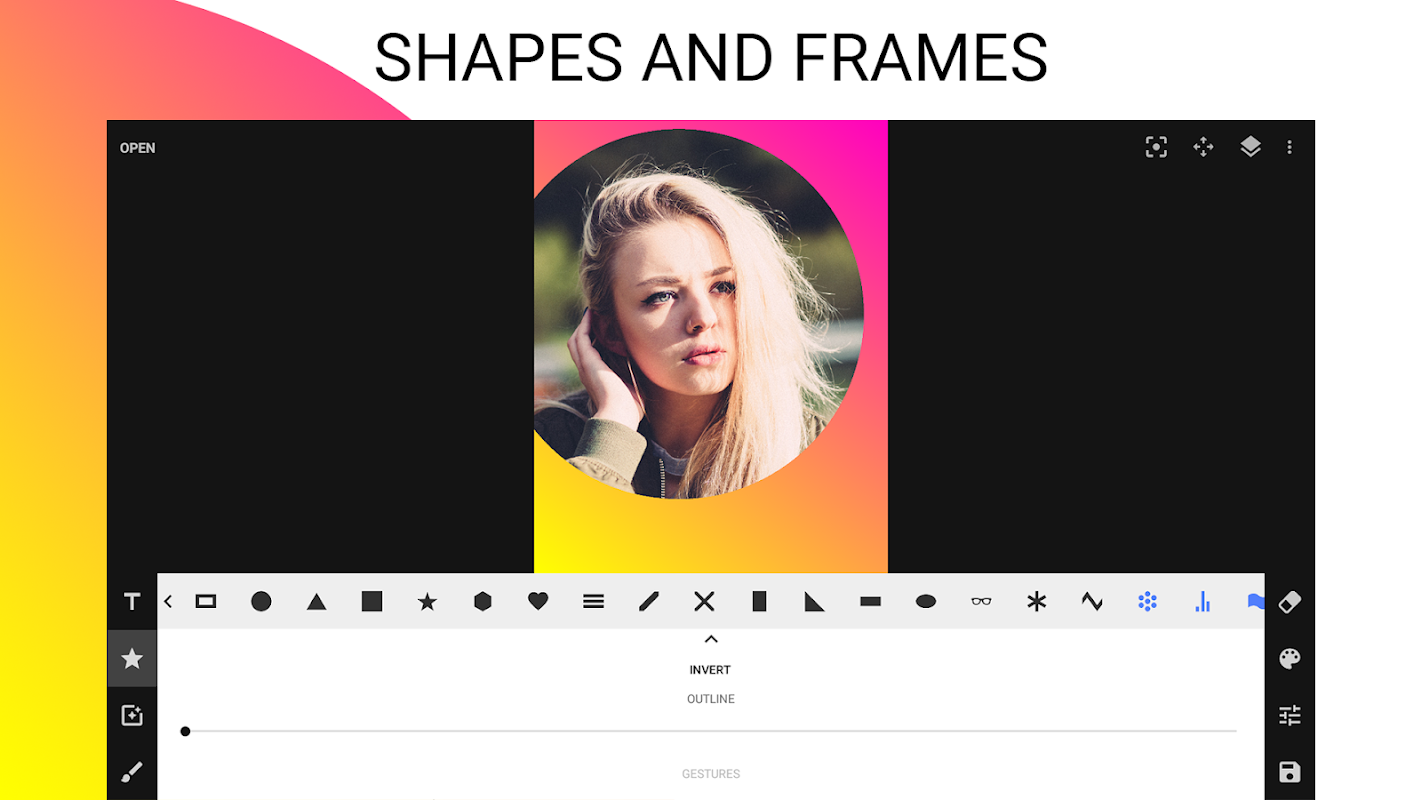
Task: Choose the hollow rectangle frame shape
Action: tap(206, 601)
